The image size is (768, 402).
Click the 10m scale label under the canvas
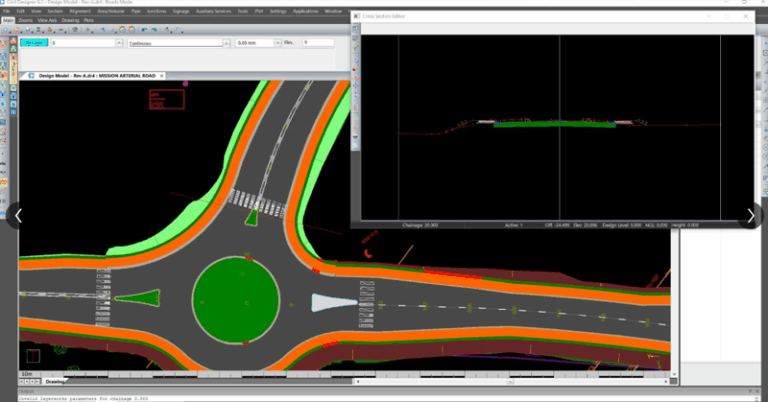[x=26, y=374]
